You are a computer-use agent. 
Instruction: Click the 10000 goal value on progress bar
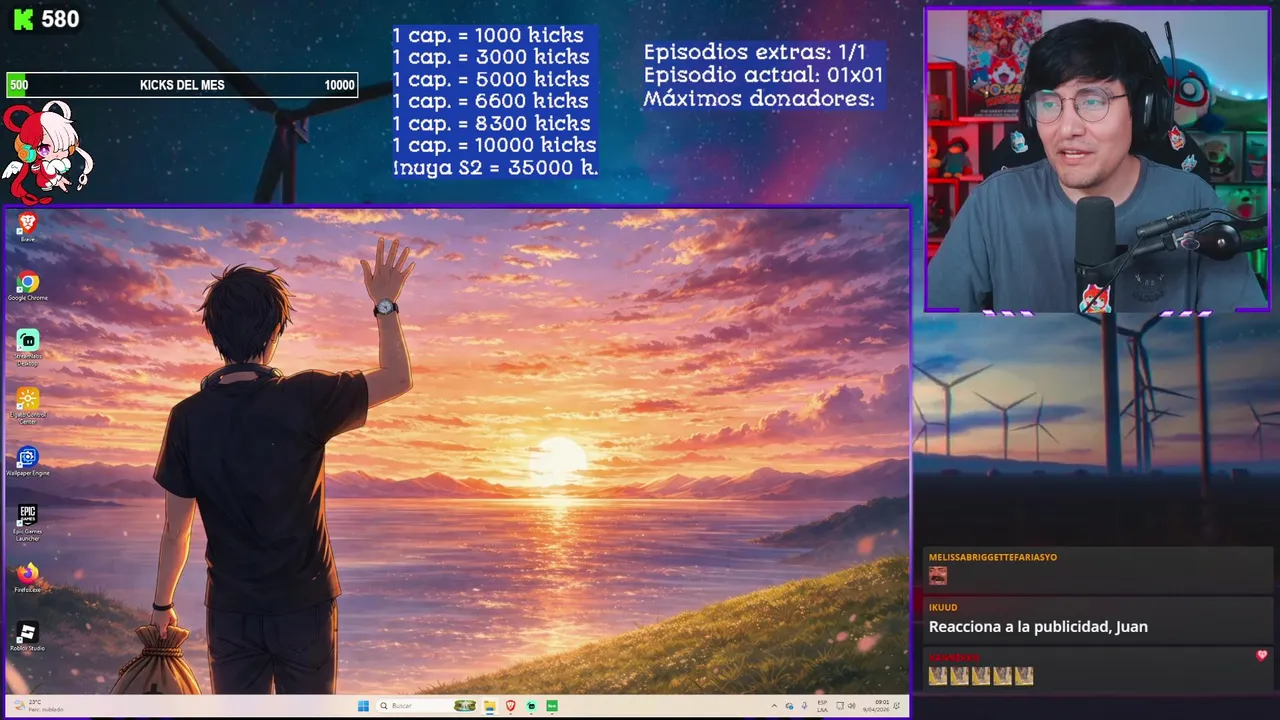pos(339,85)
